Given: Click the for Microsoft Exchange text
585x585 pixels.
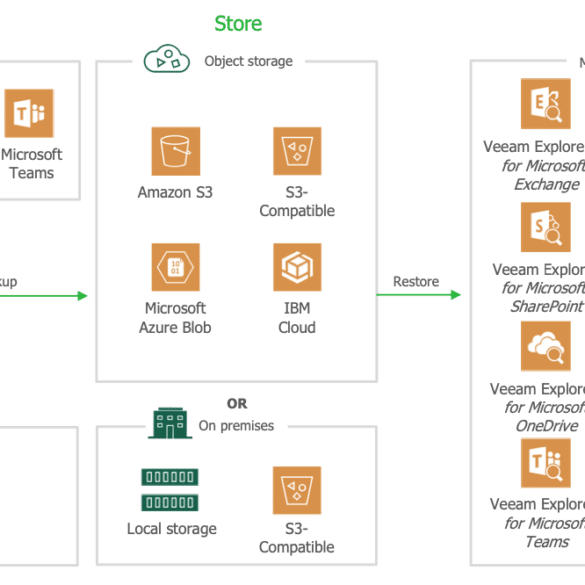Looking at the screenshot, I should (x=543, y=175).
